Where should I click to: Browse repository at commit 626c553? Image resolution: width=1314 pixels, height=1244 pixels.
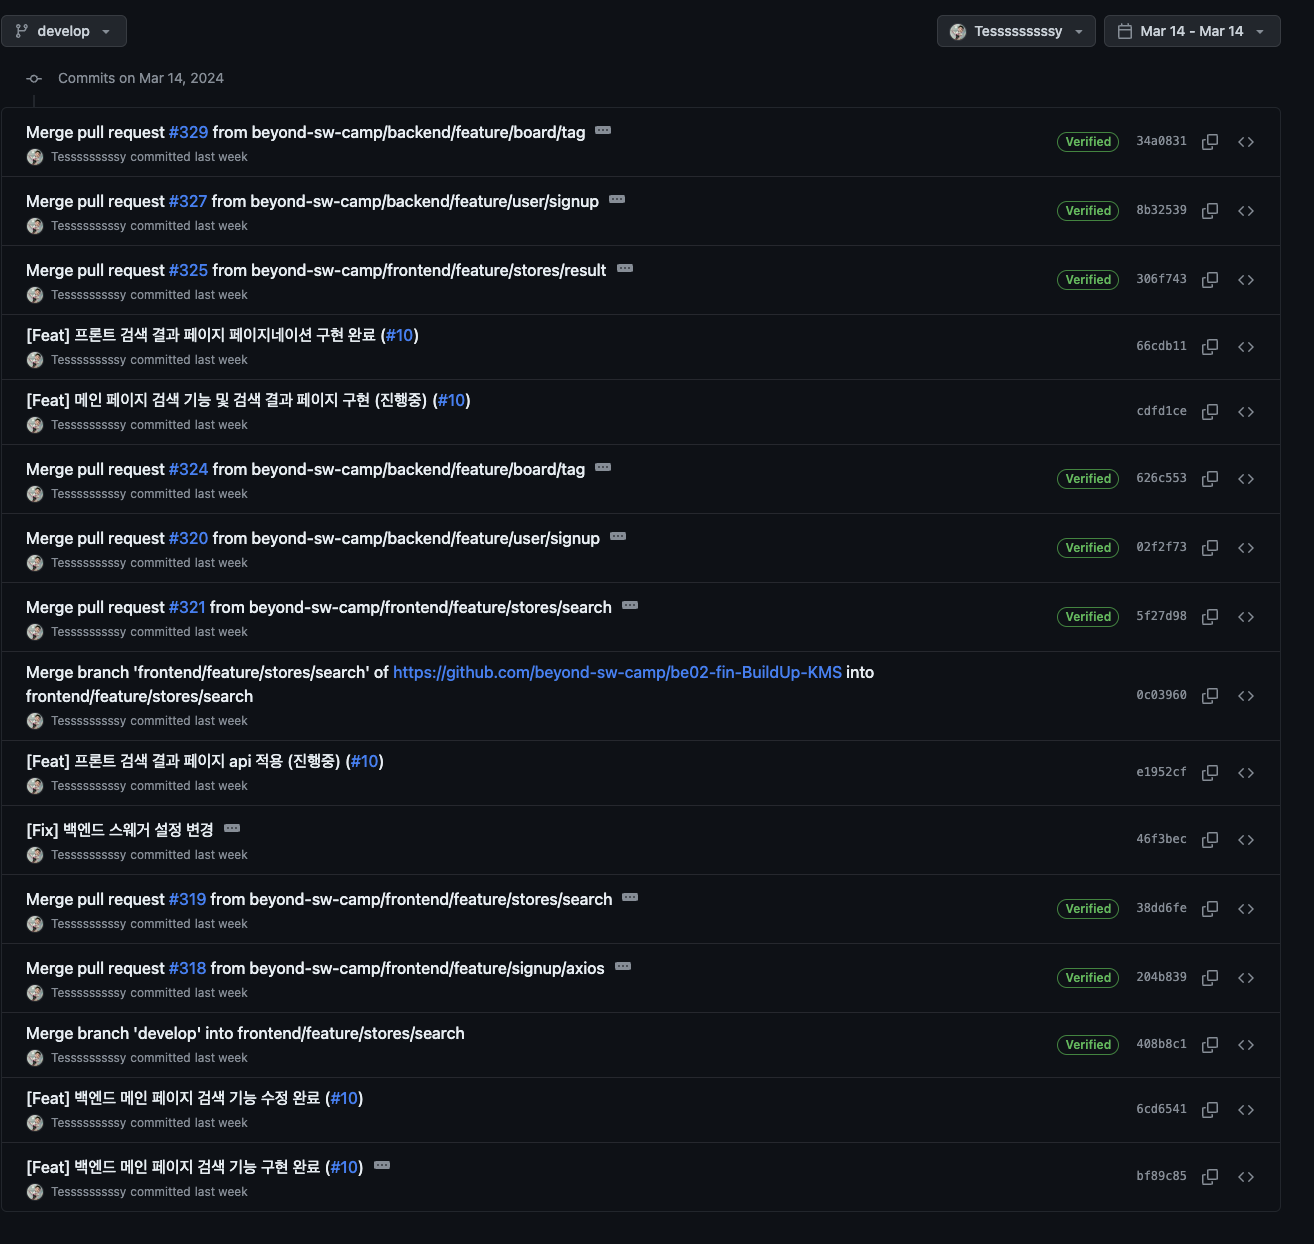pos(1246,479)
